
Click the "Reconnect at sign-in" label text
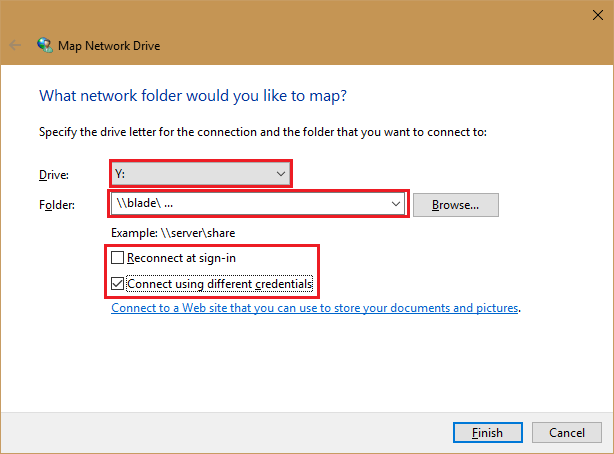(x=181, y=259)
